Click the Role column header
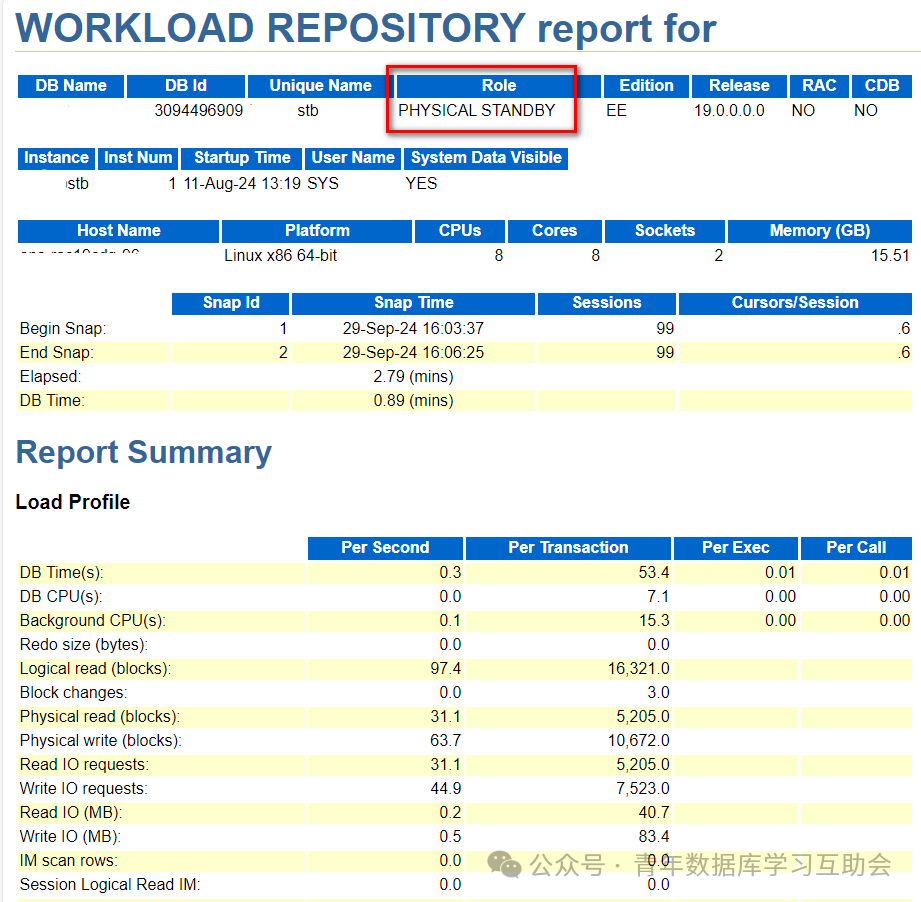This screenshot has height=902, width=921. (x=499, y=86)
